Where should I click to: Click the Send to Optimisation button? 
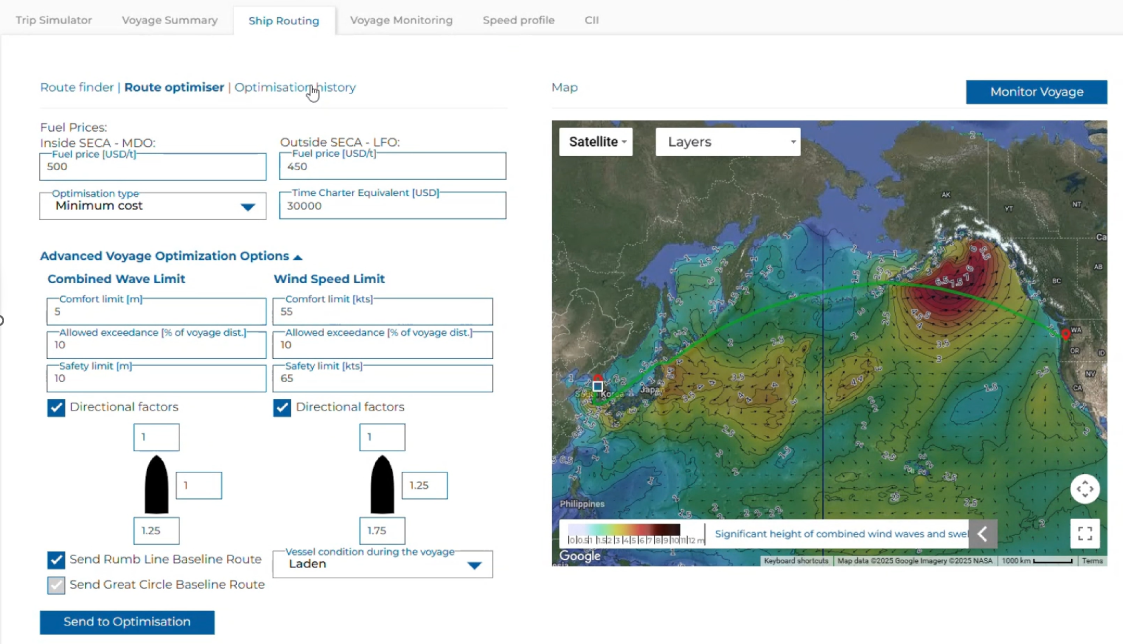pos(127,622)
